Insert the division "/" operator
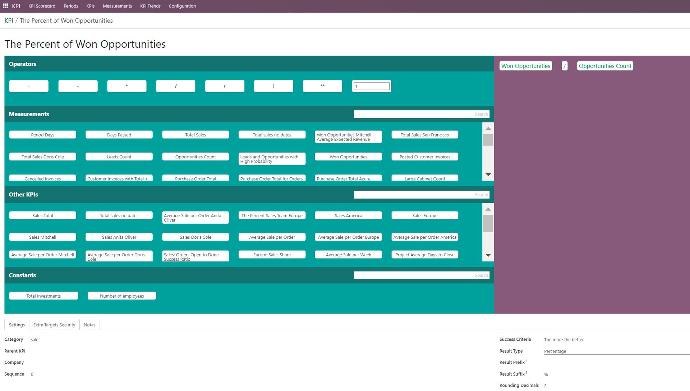Screen dimensions: 690x391 (175, 86)
